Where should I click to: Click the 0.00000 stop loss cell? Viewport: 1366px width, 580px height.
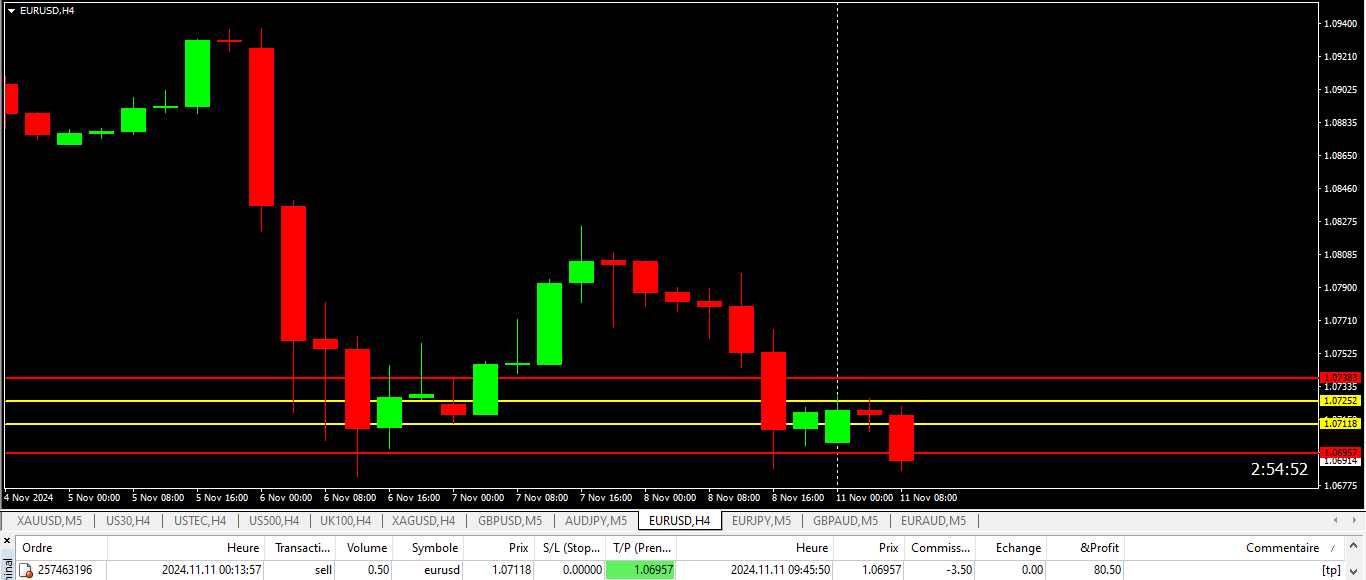point(569,570)
